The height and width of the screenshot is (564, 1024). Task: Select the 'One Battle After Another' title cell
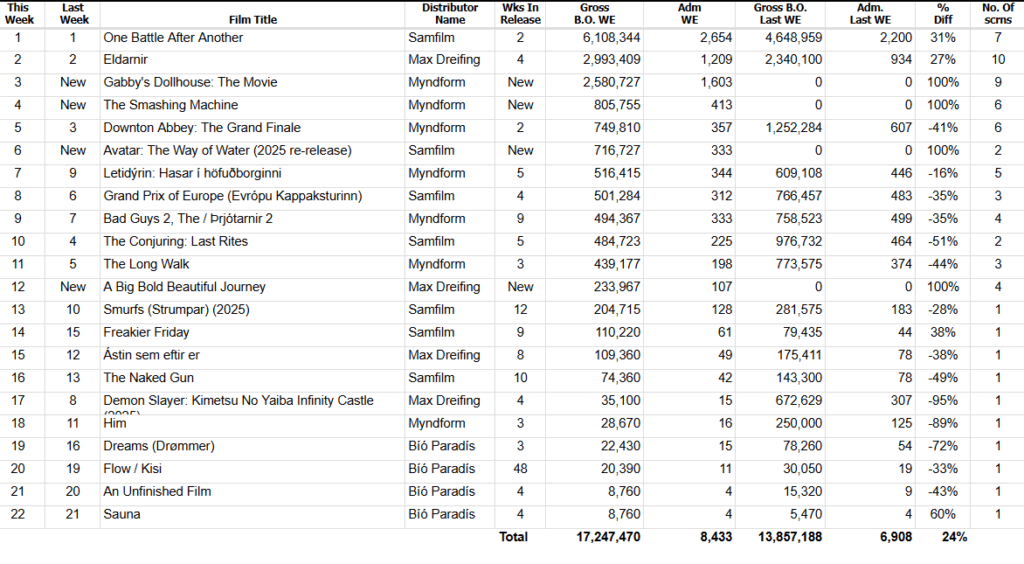tap(174, 37)
